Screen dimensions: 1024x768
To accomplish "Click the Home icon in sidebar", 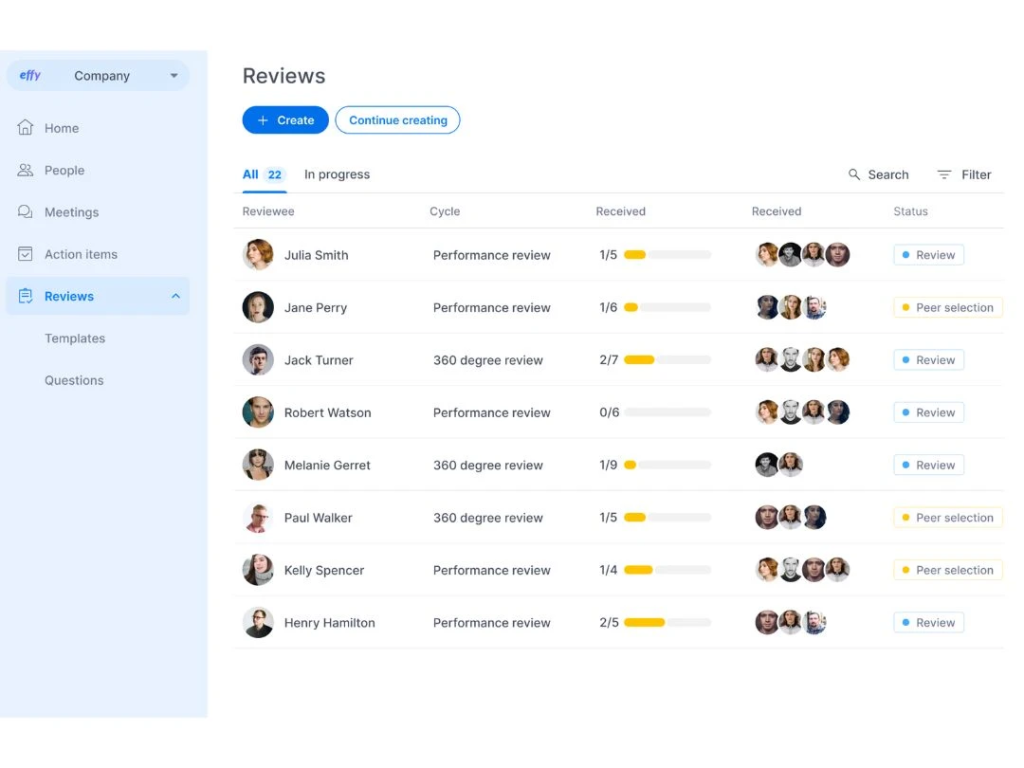I will [x=25, y=128].
